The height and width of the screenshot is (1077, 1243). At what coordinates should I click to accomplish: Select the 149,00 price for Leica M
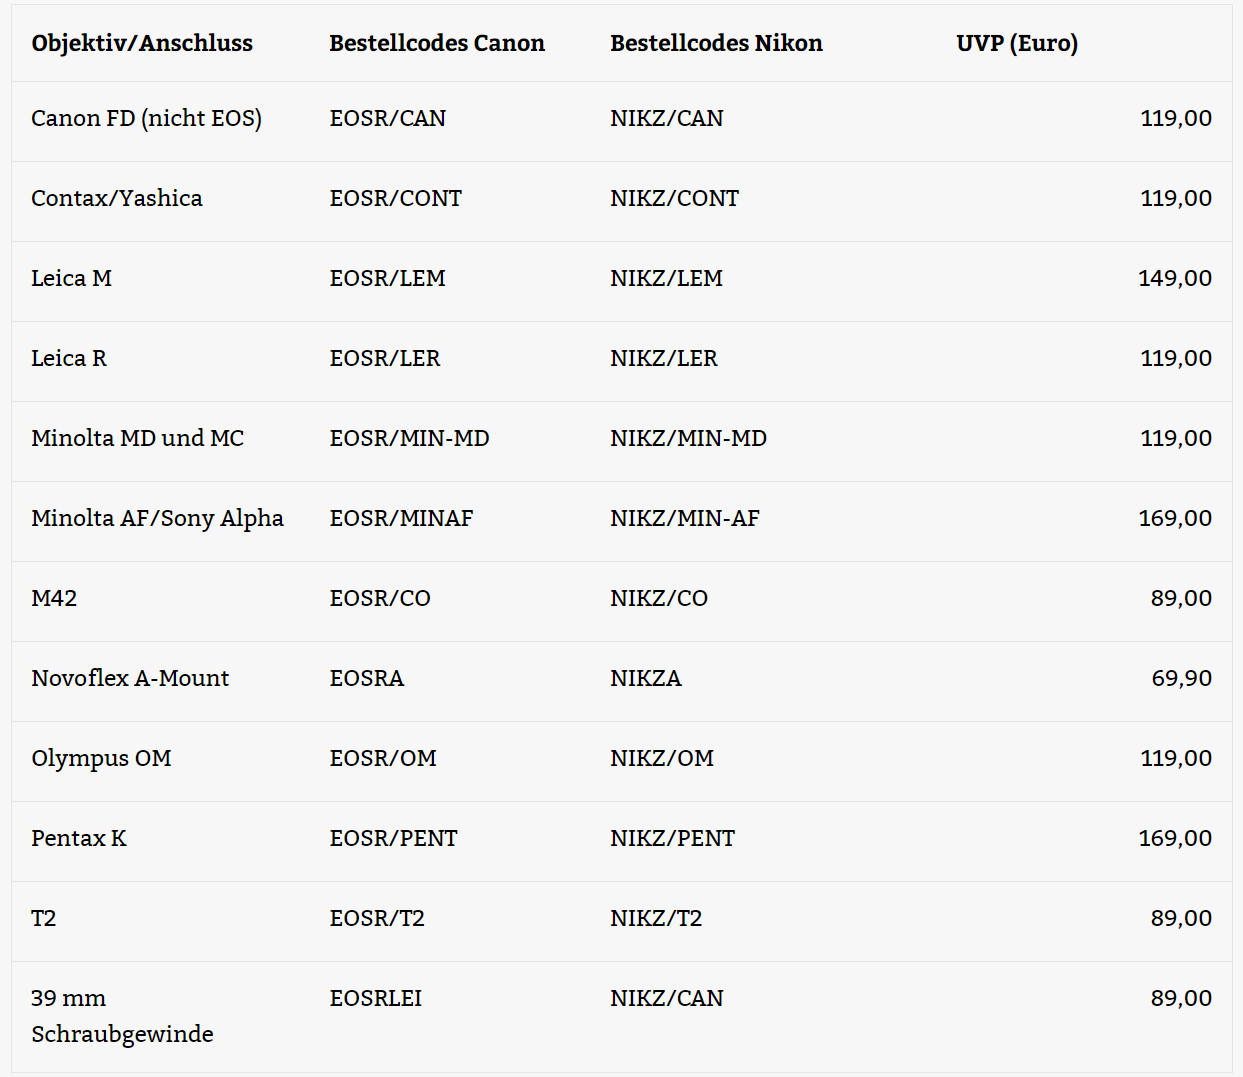[1175, 278]
